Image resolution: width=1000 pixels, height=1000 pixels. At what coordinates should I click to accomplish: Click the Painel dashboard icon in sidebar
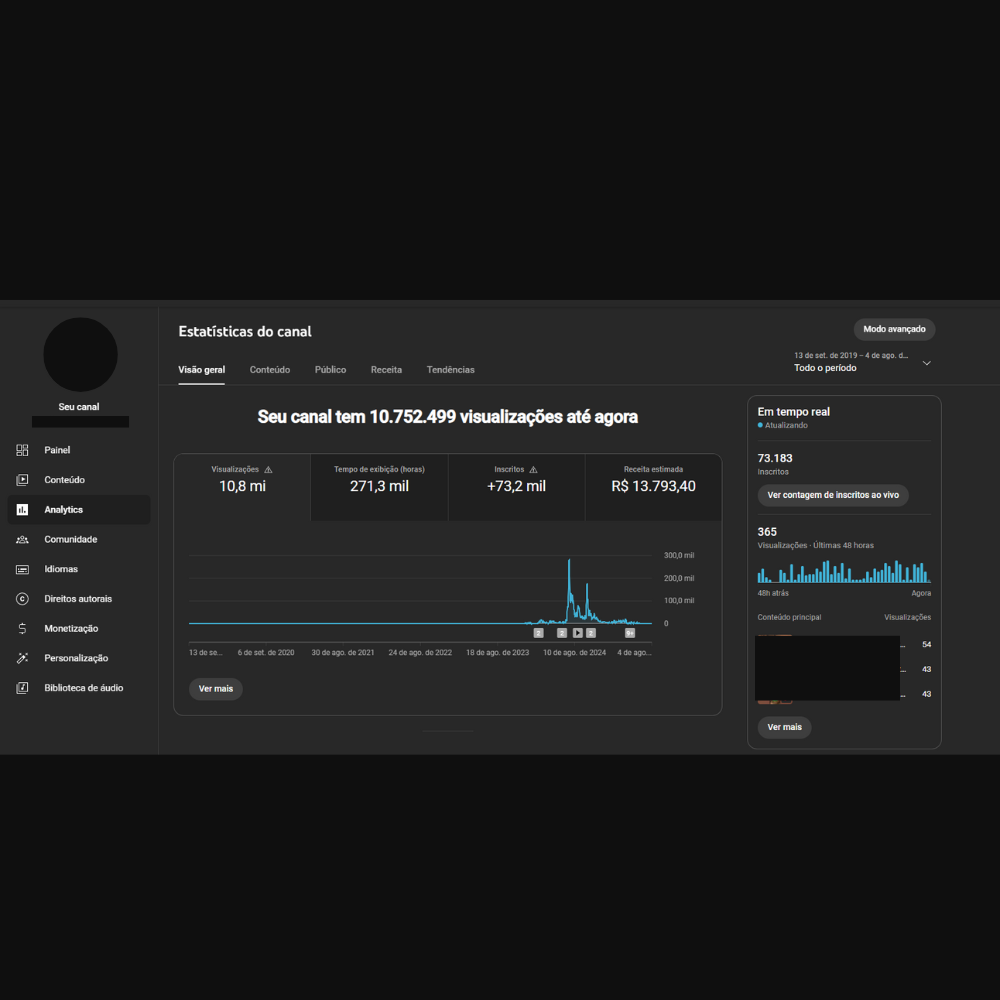[x=22, y=450]
